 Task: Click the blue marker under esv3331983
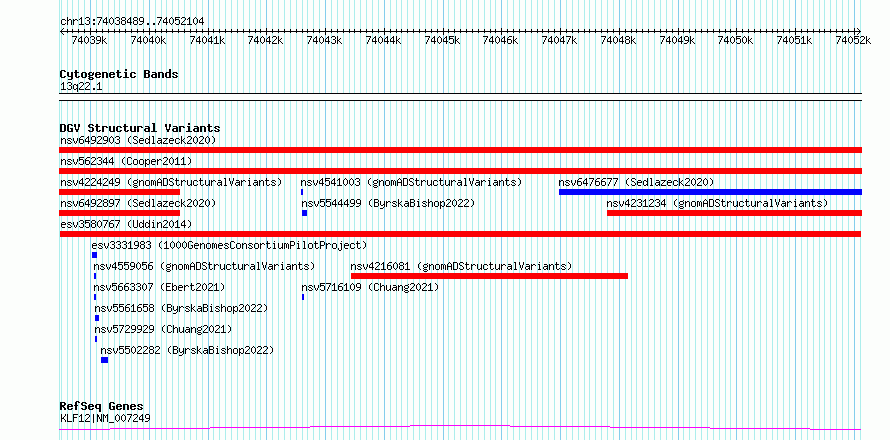[94, 255]
